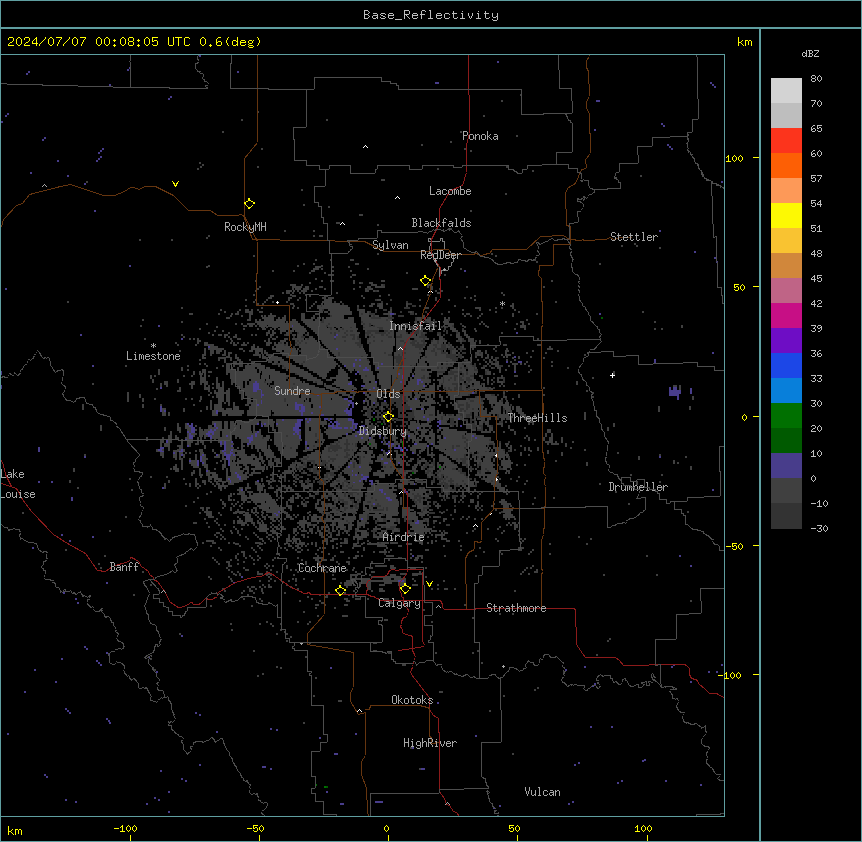862x842 pixels.
Task: Click the asterisk marker above Limestone label
Action: click(x=153, y=346)
